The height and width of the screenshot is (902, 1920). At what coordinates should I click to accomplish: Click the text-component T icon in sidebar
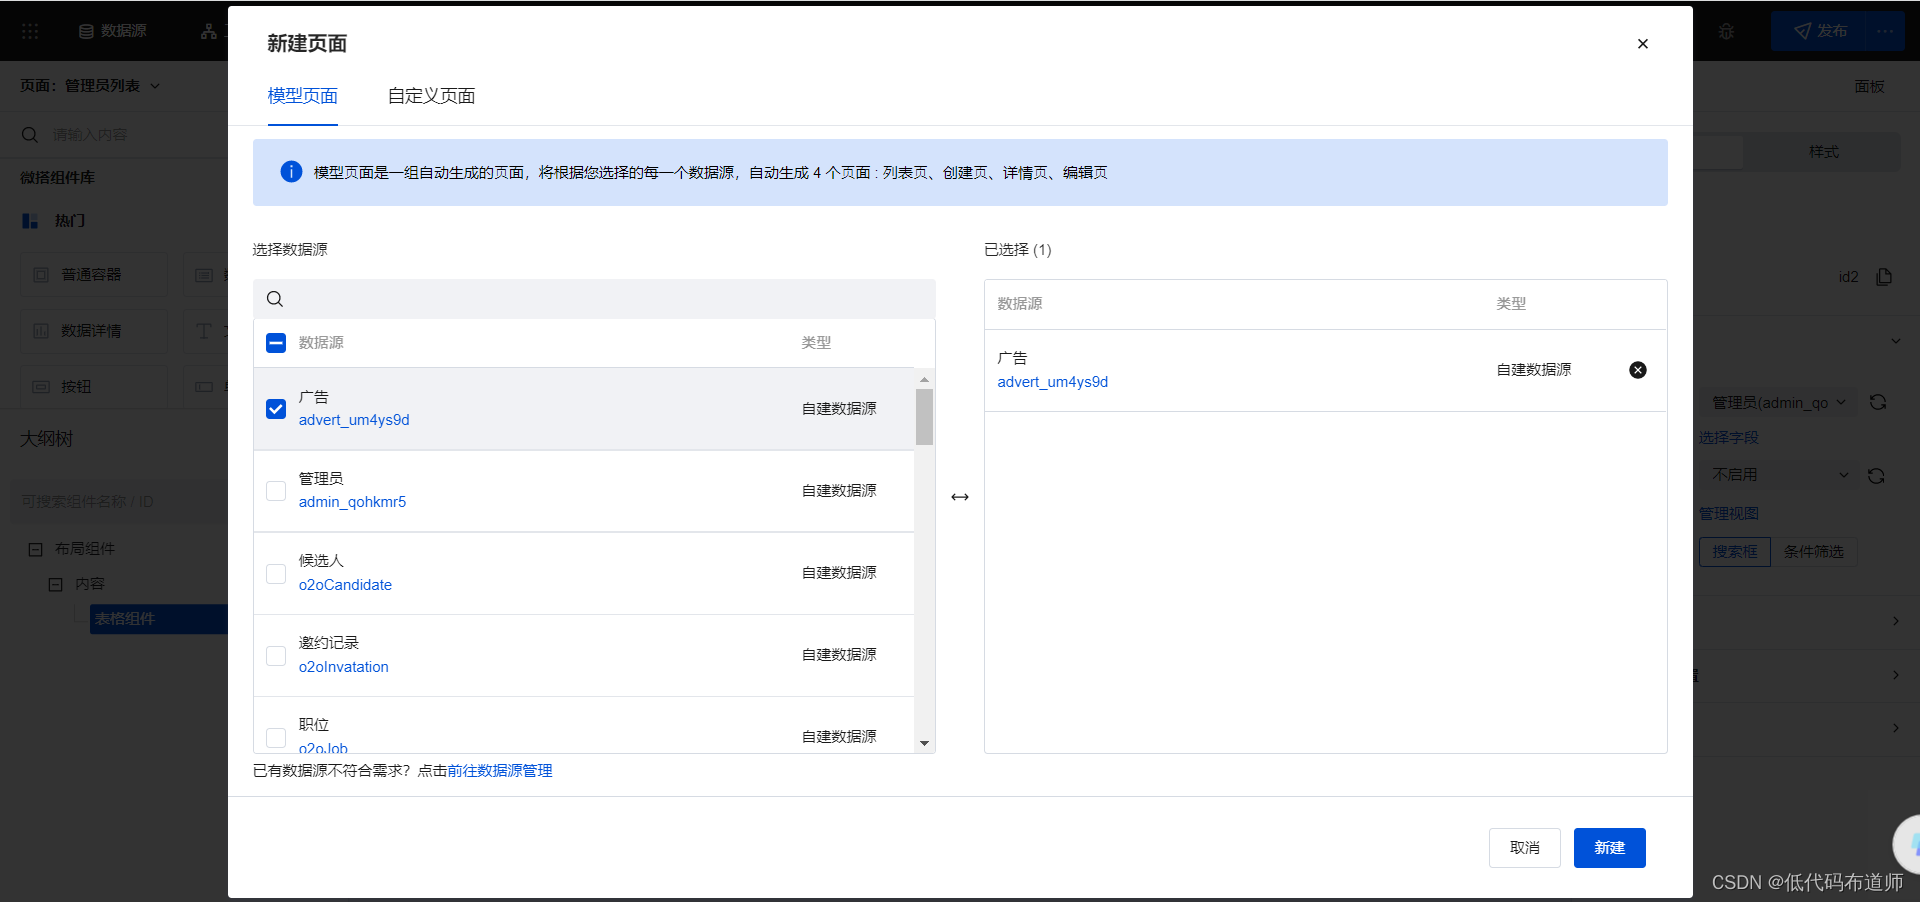click(x=204, y=331)
